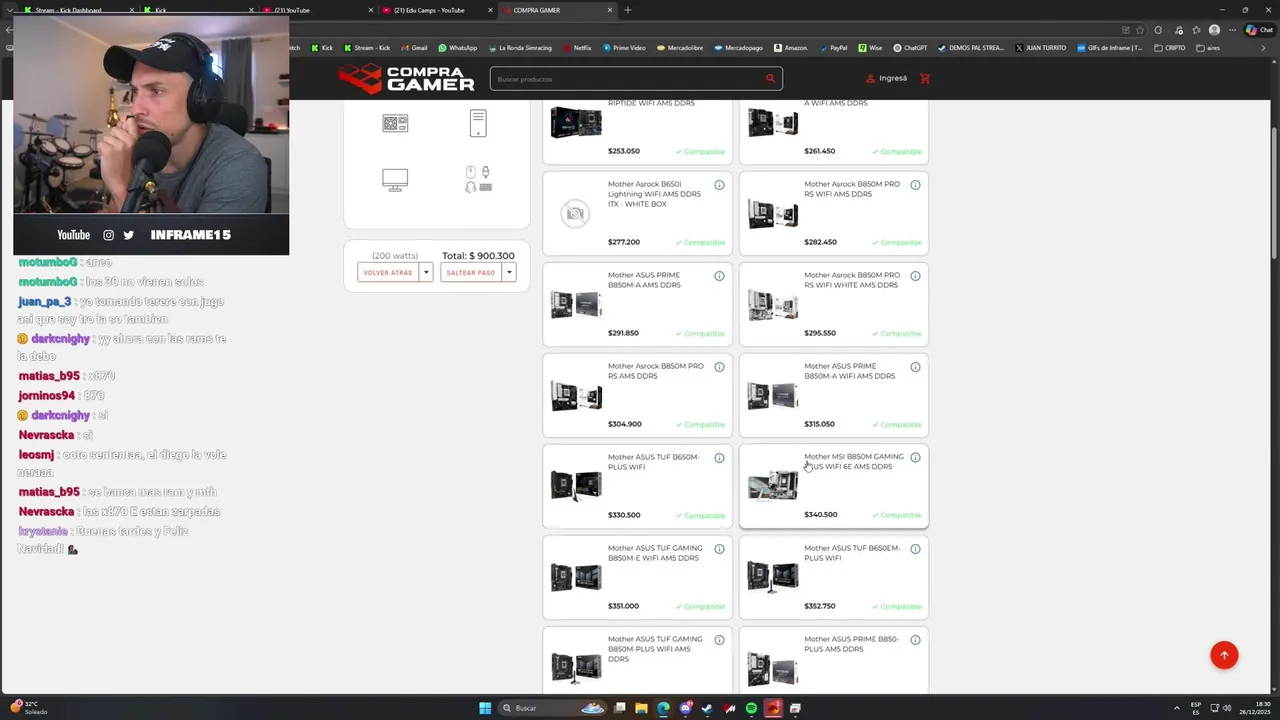Show info for ASUS PRIME B850M-A AM5
Screen dimensions: 1280x720
click(719, 276)
